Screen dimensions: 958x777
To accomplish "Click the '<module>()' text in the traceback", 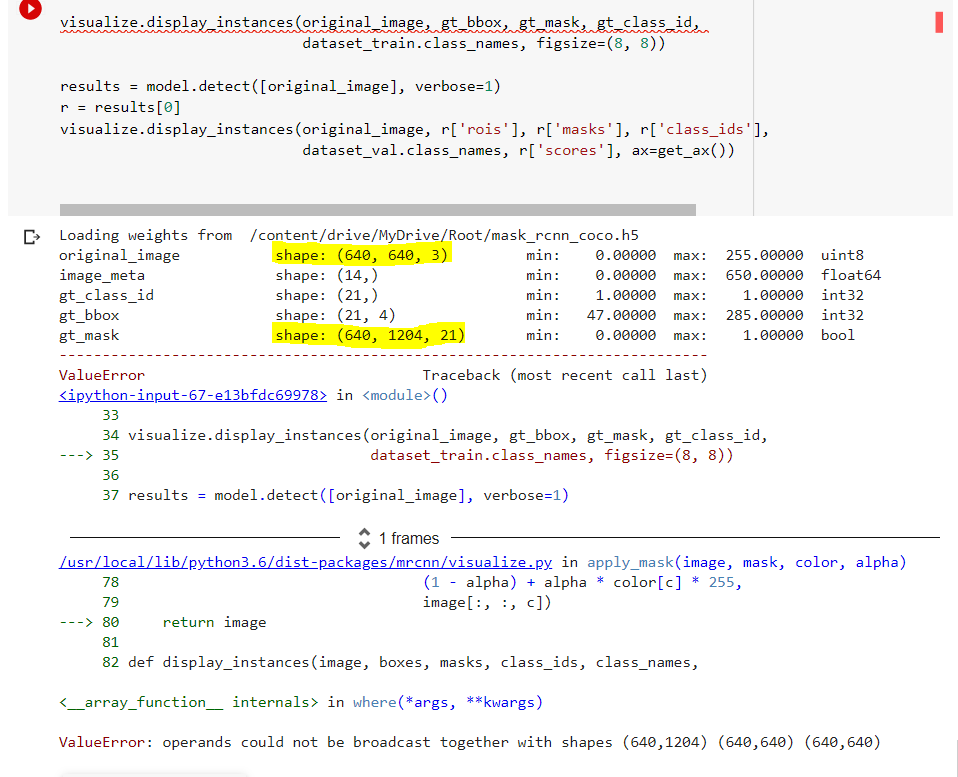I will pyautogui.click(x=405, y=395).
